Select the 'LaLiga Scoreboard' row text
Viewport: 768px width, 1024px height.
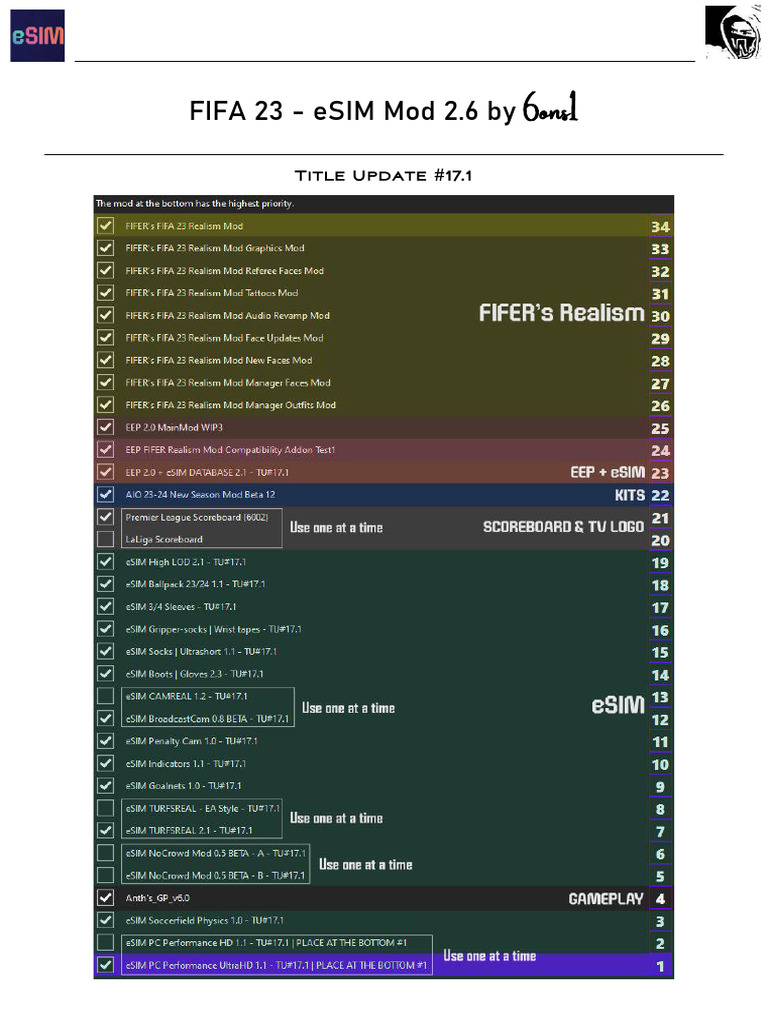164,539
